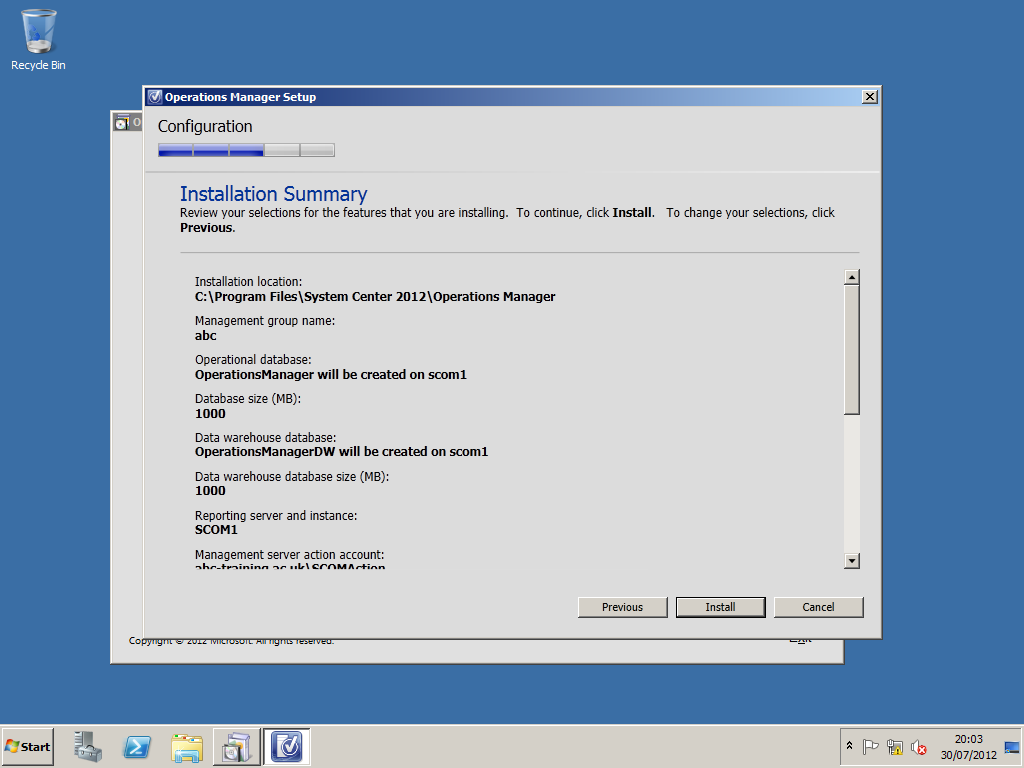Viewport: 1024px width, 768px height.
Task: Launch Server Manager from the taskbar
Action: click(88, 746)
